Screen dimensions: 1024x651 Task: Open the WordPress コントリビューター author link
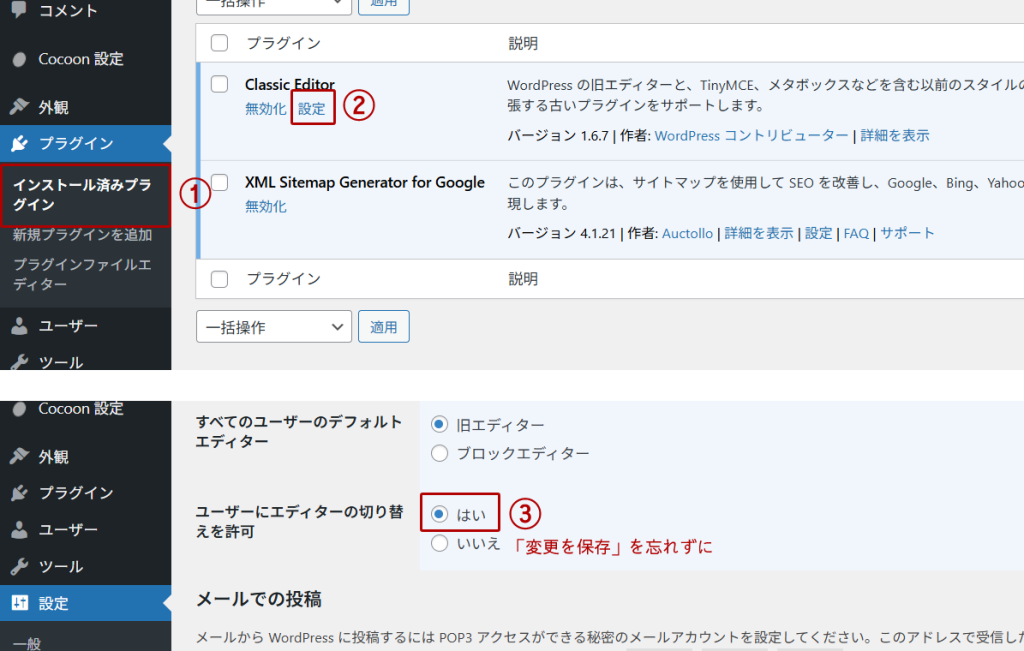tap(751, 136)
